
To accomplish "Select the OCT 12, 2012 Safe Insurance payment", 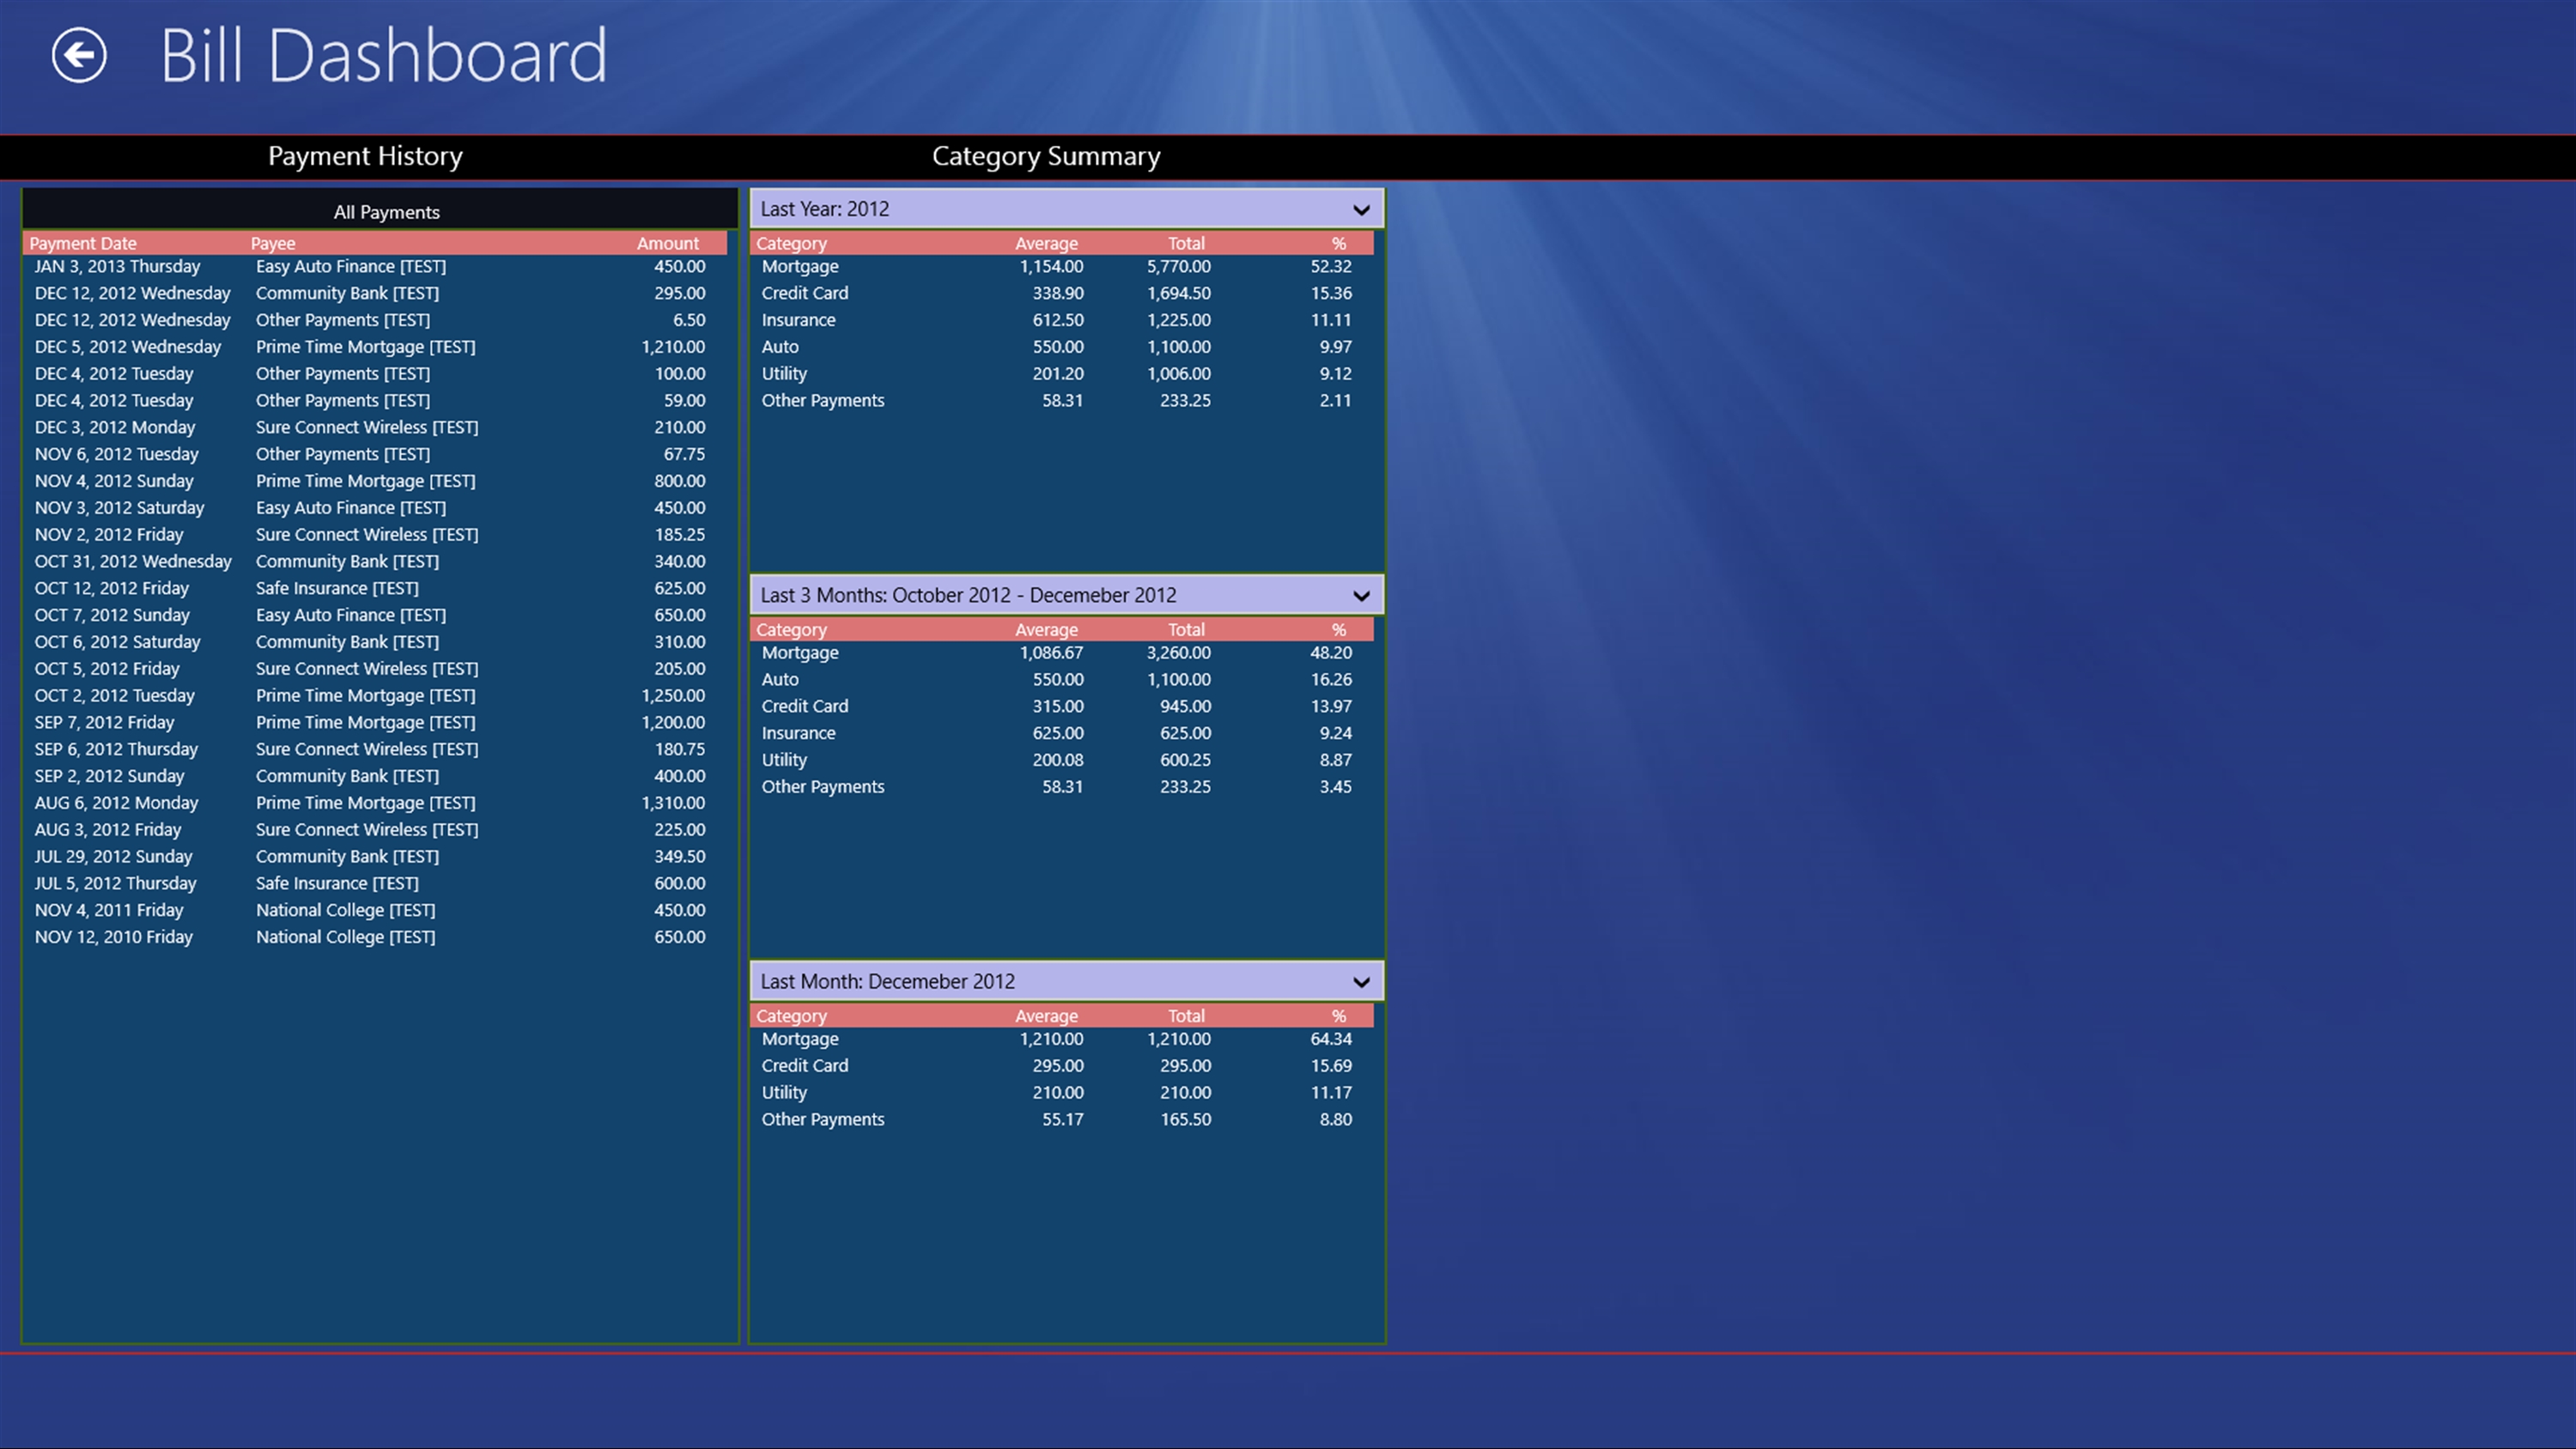I will pyautogui.click(x=370, y=588).
